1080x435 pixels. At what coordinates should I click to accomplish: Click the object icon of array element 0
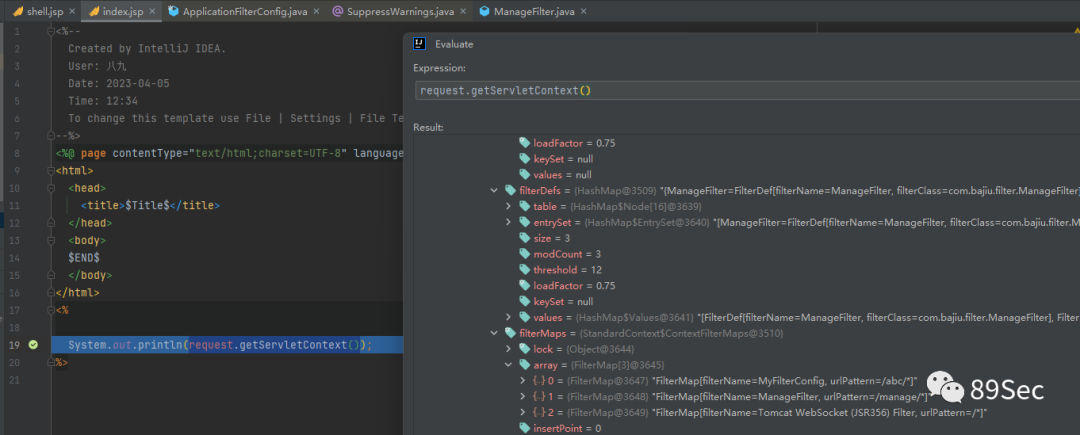pos(539,381)
